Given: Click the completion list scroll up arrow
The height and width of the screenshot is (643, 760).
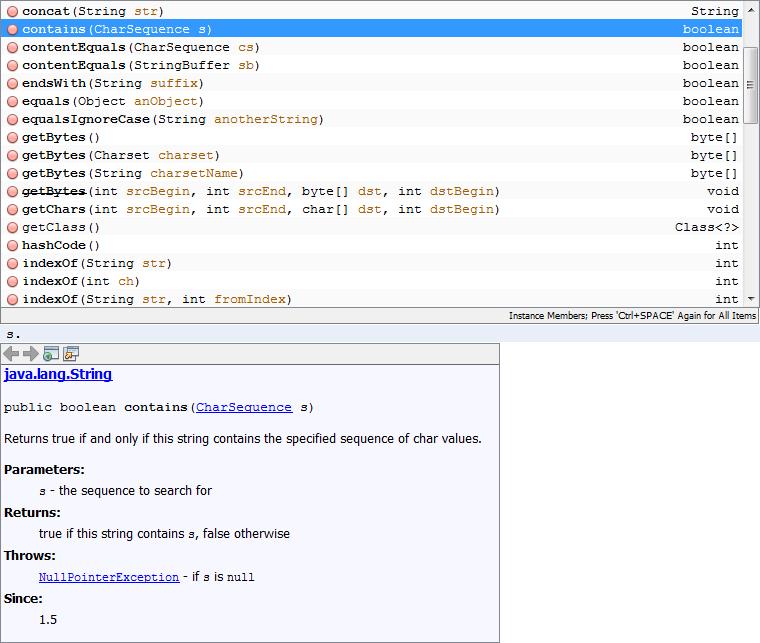Looking at the screenshot, I should (x=750, y=10).
